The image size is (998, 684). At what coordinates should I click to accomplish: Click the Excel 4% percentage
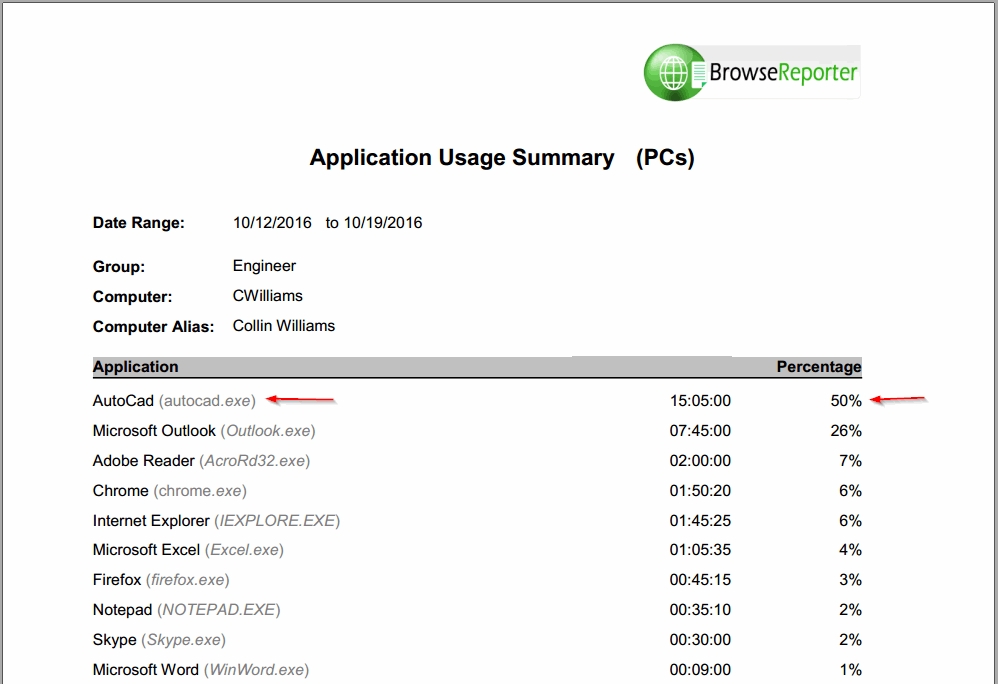pos(850,550)
